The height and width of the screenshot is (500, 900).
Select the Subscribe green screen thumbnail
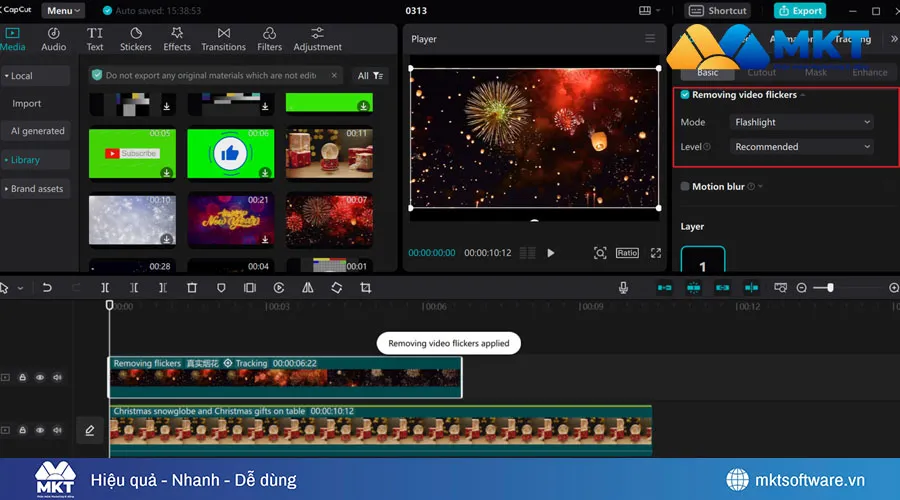pyautogui.click(x=132, y=153)
